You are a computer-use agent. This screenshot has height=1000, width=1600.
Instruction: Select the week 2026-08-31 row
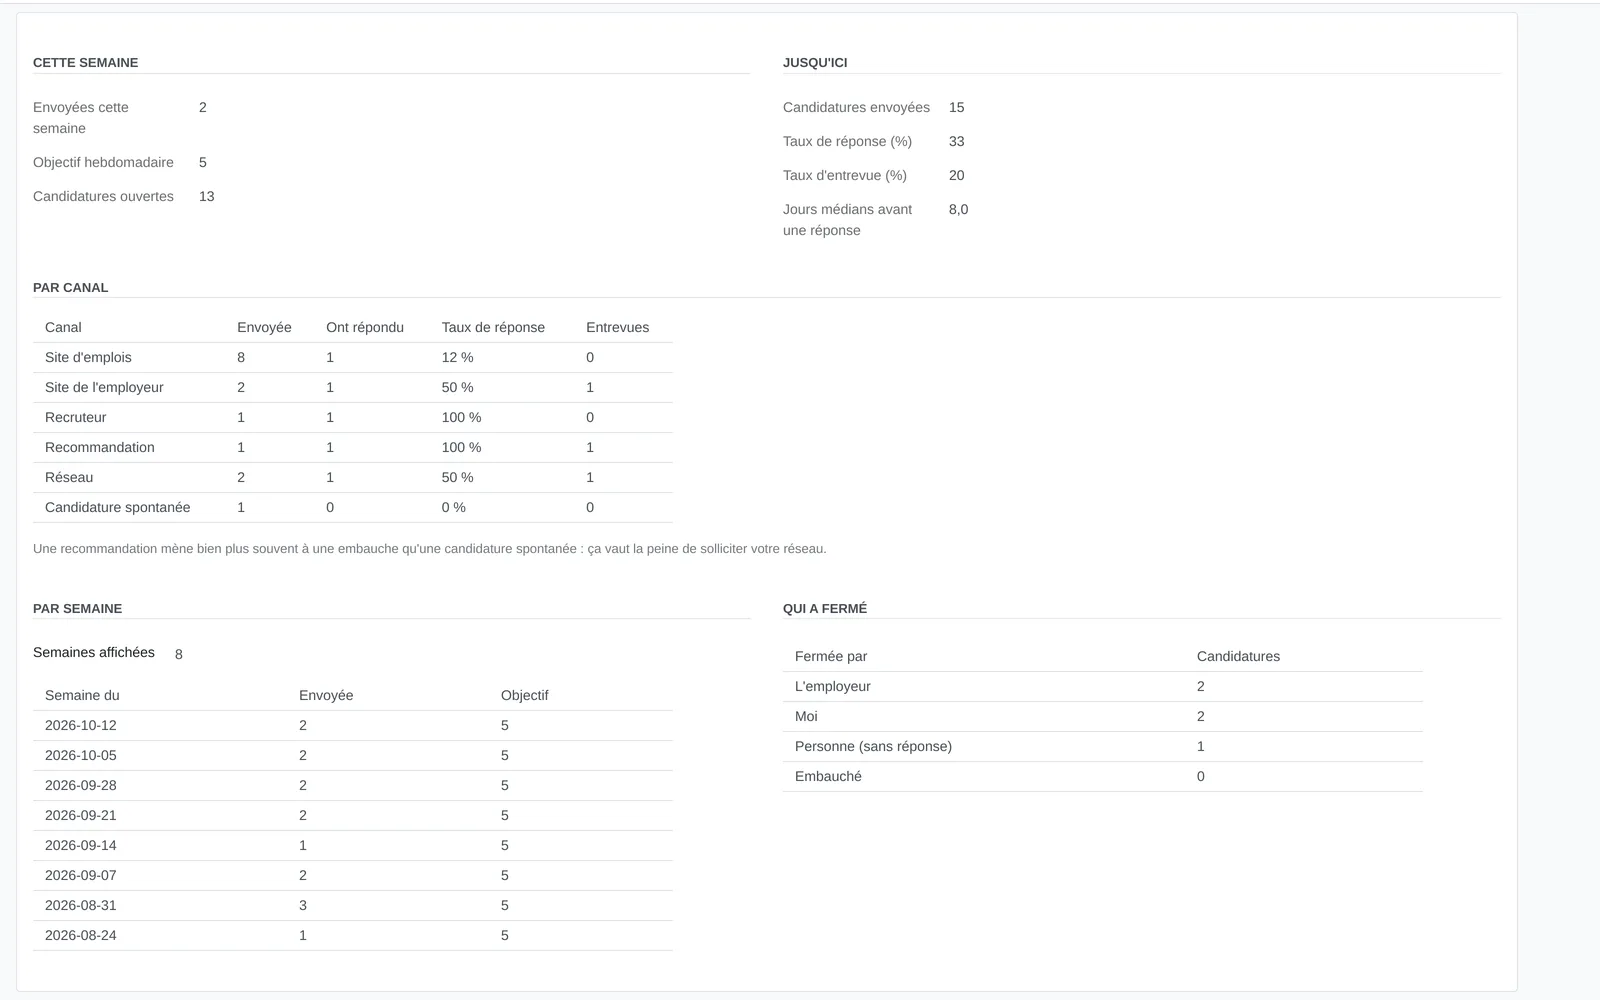pos(353,905)
